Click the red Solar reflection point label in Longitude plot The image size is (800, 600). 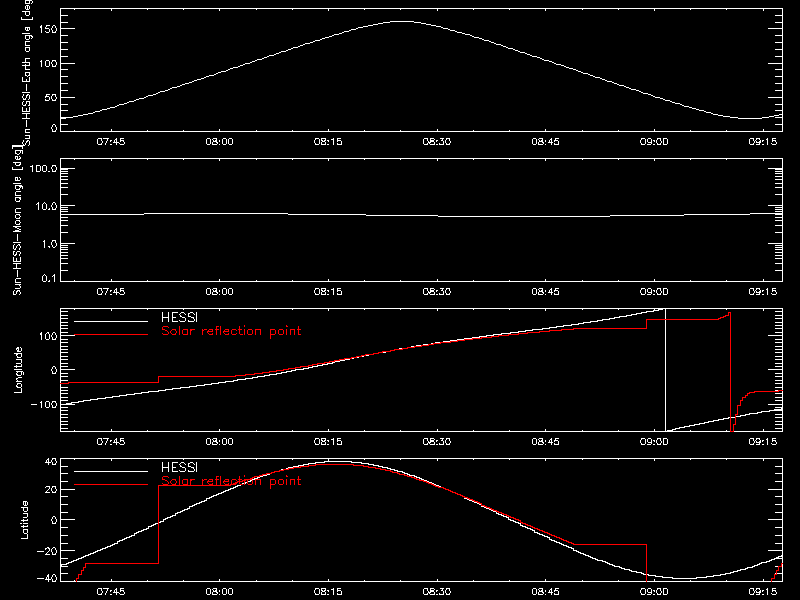point(231,332)
